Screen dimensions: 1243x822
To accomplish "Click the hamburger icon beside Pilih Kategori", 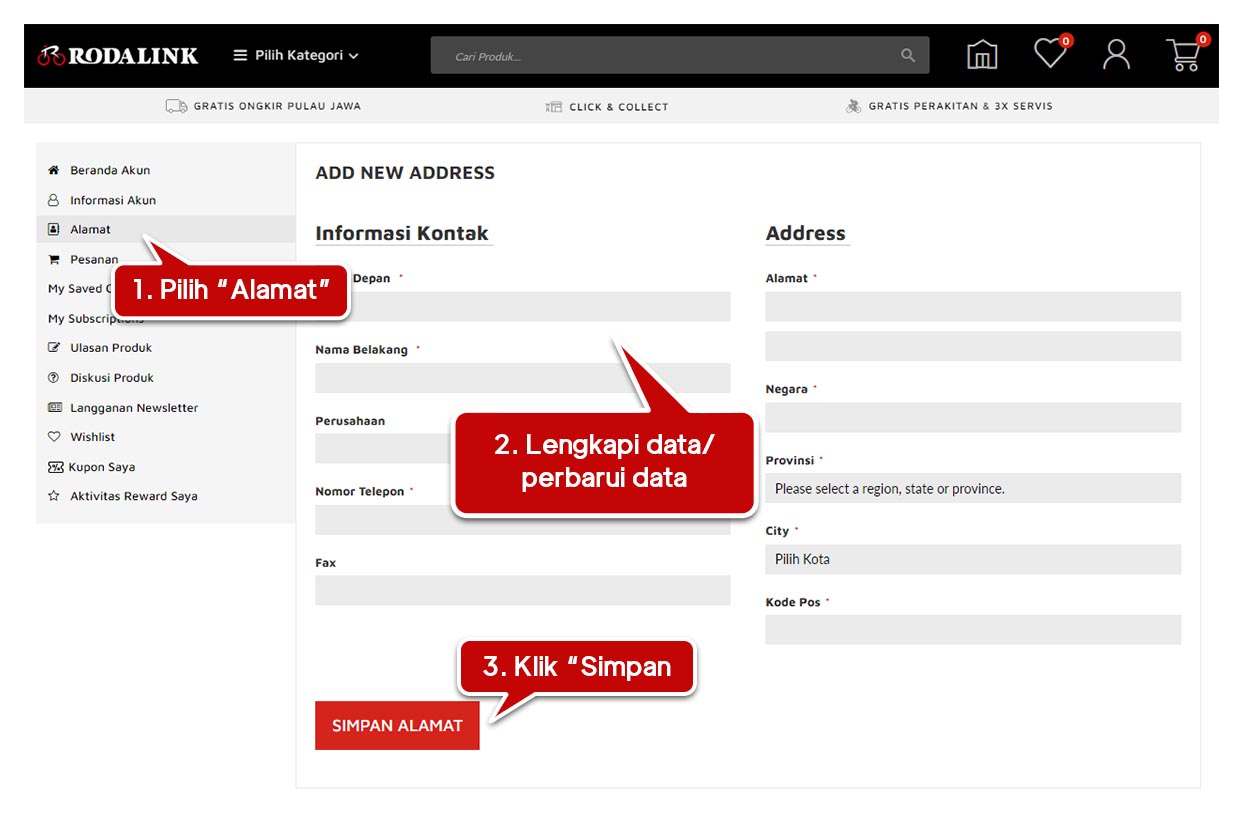I will coord(238,55).
